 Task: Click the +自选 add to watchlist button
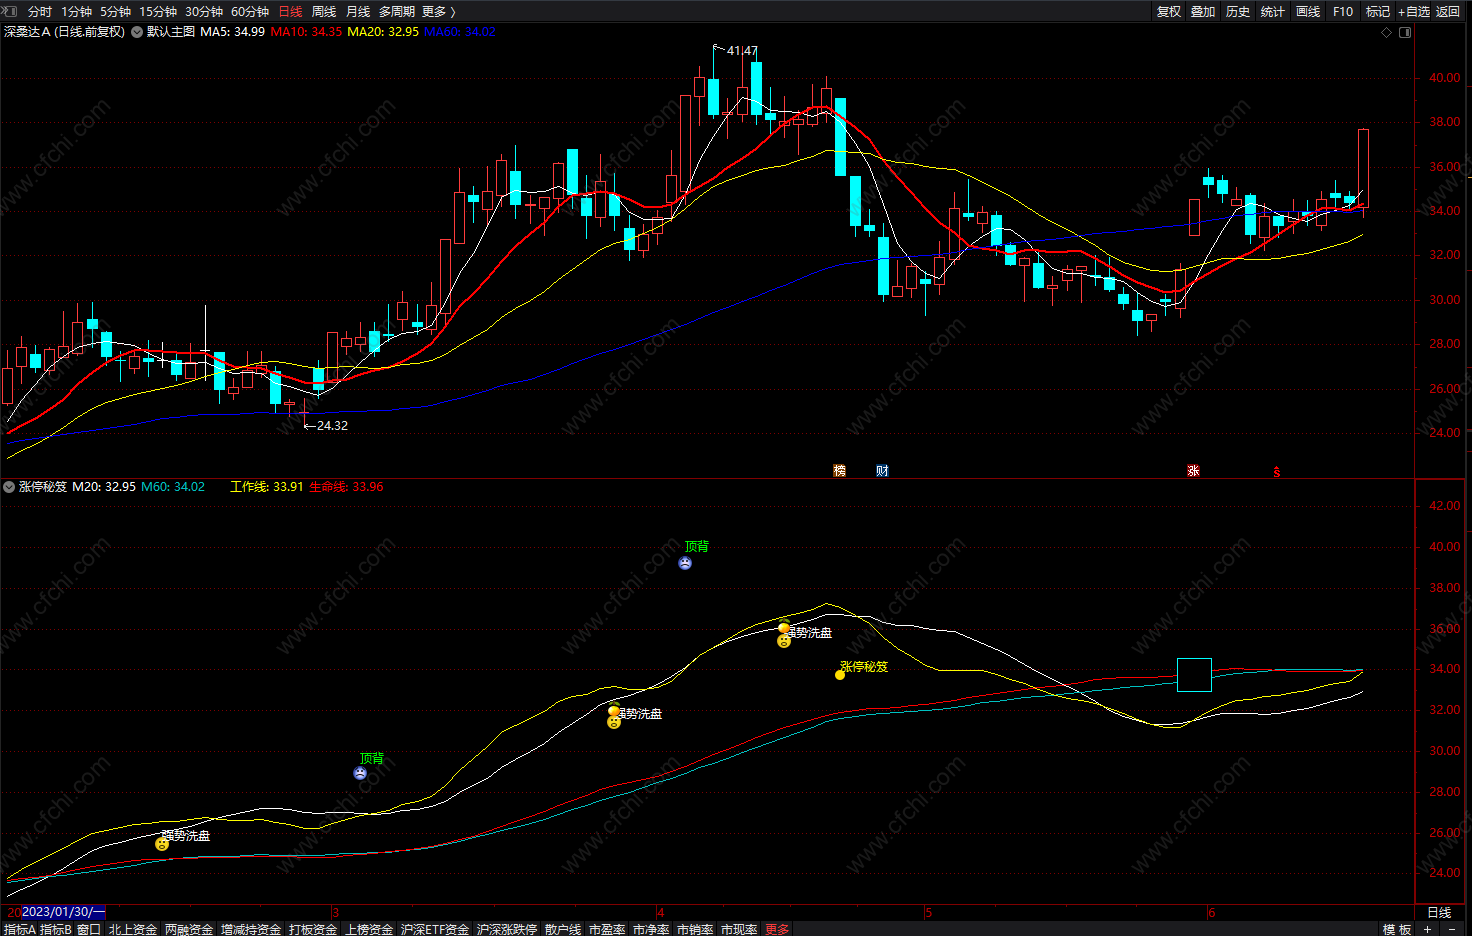click(1414, 11)
